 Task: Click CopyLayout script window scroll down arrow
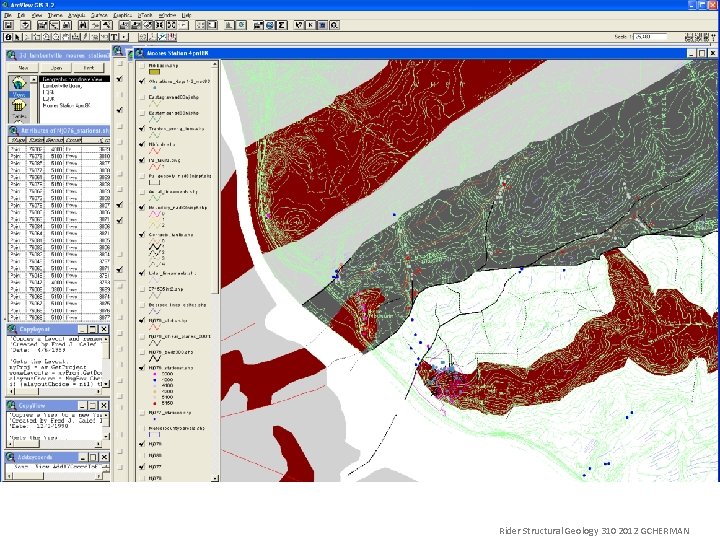tap(106, 383)
